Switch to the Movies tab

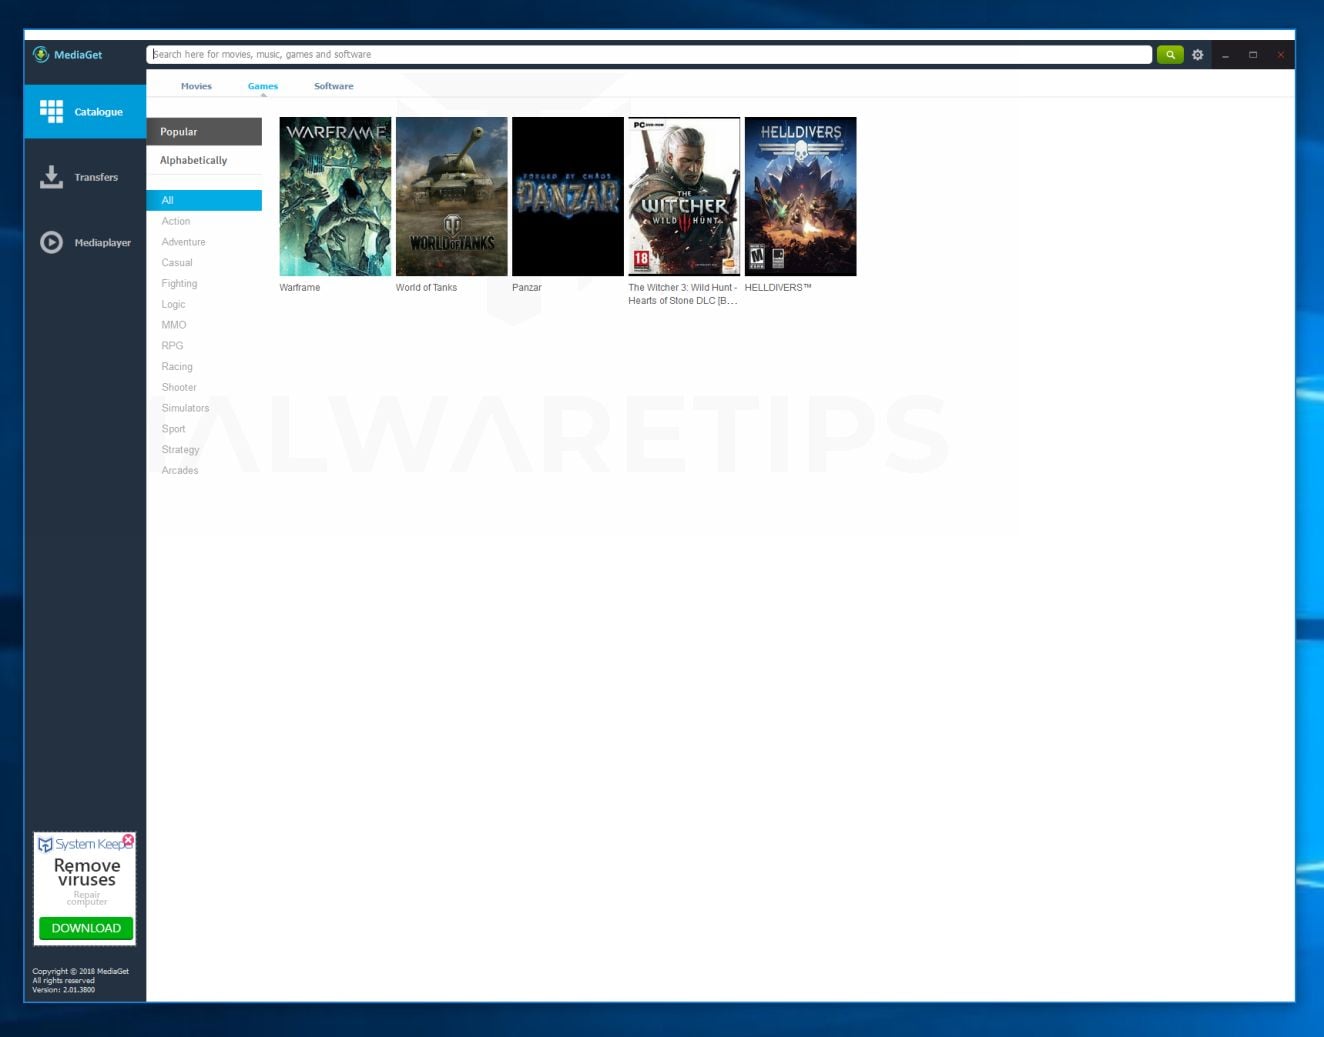[x=196, y=86]
